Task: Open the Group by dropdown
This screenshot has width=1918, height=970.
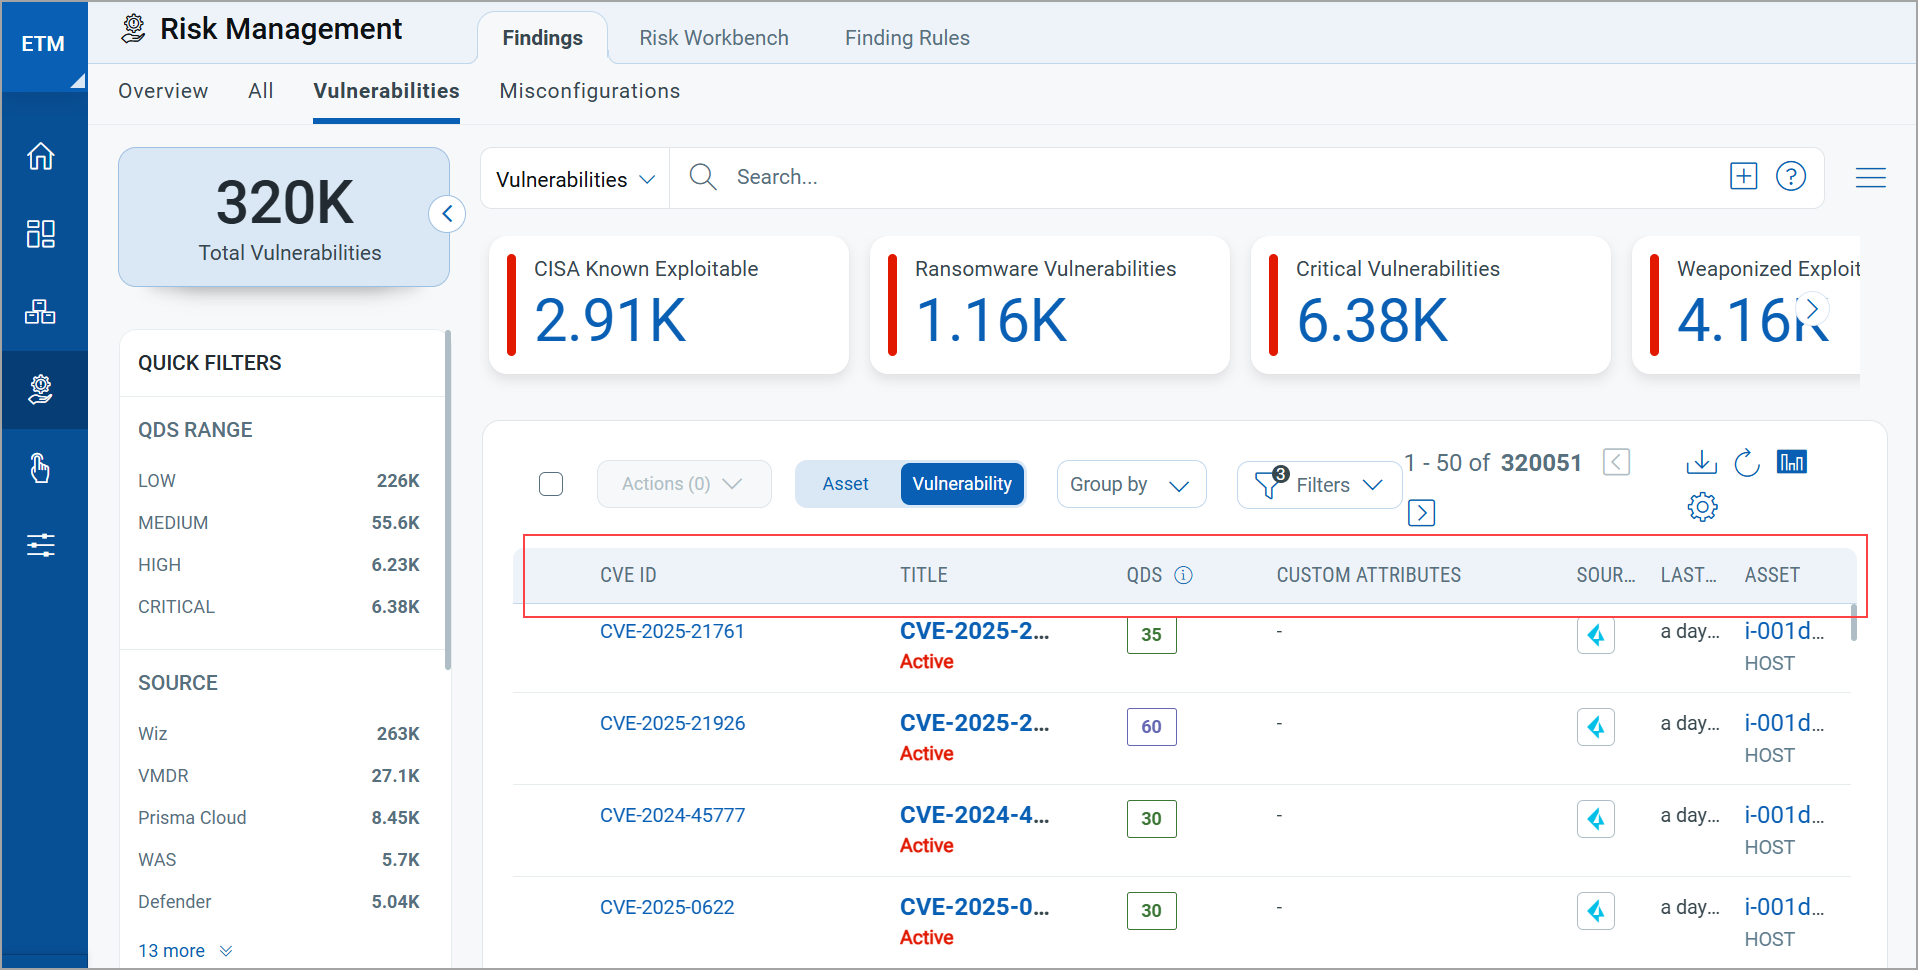Action: pos(1131,484)
